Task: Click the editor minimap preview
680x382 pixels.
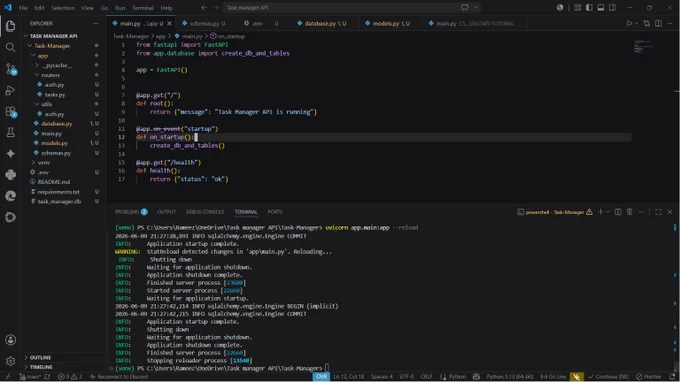Action: (x=644, y=46)
